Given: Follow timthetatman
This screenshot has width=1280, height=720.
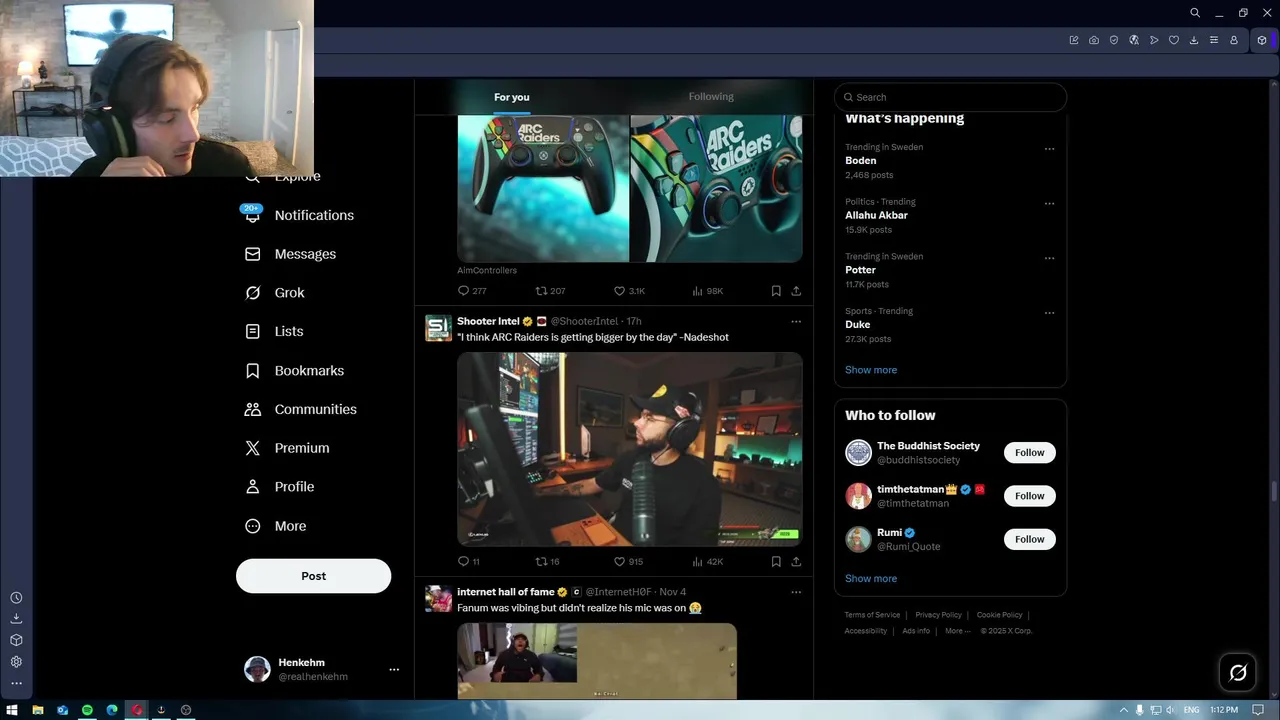Looking at the screenshot, I should (1029, 496).
